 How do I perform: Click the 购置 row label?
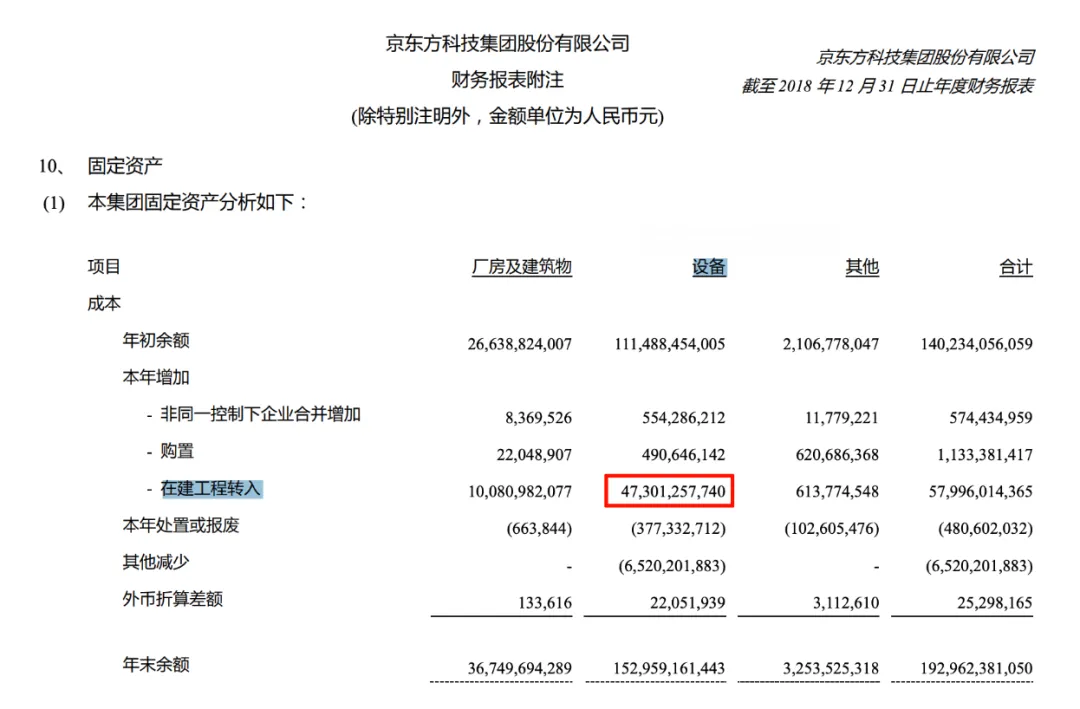pyautogui.click(x=177, y=451)
